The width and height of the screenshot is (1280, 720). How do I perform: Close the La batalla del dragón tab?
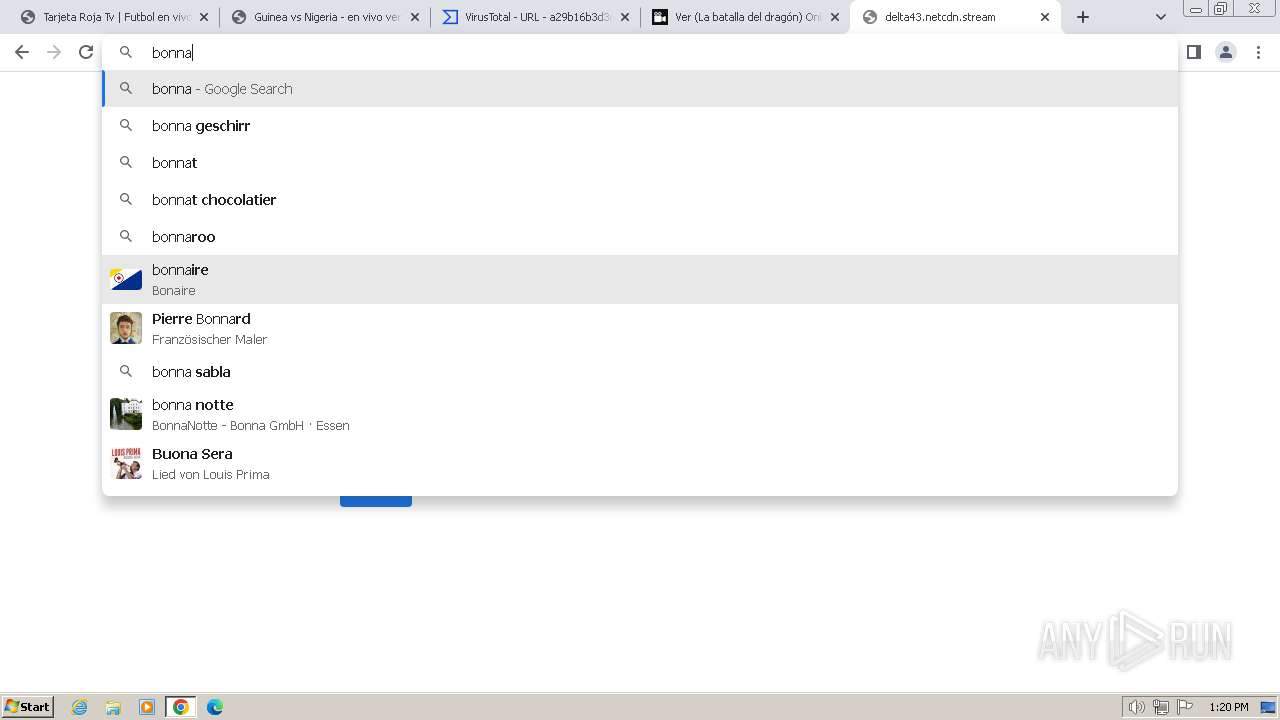point(835,17)
